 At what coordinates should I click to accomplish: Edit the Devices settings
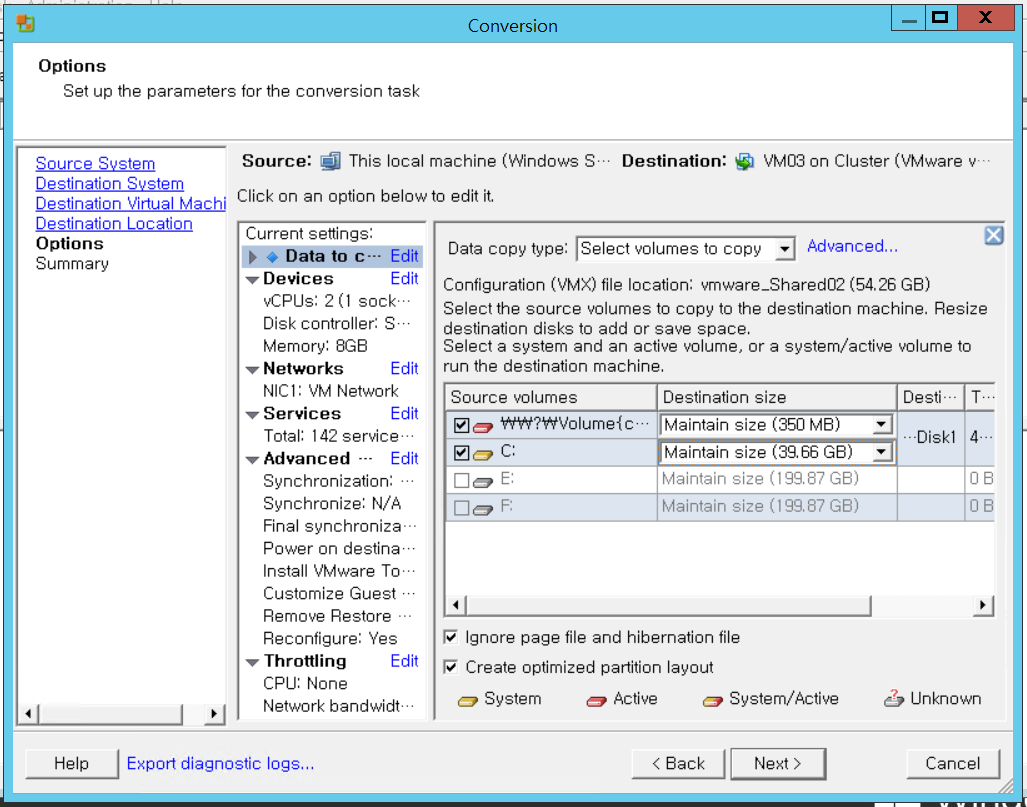tap(404, 278)
